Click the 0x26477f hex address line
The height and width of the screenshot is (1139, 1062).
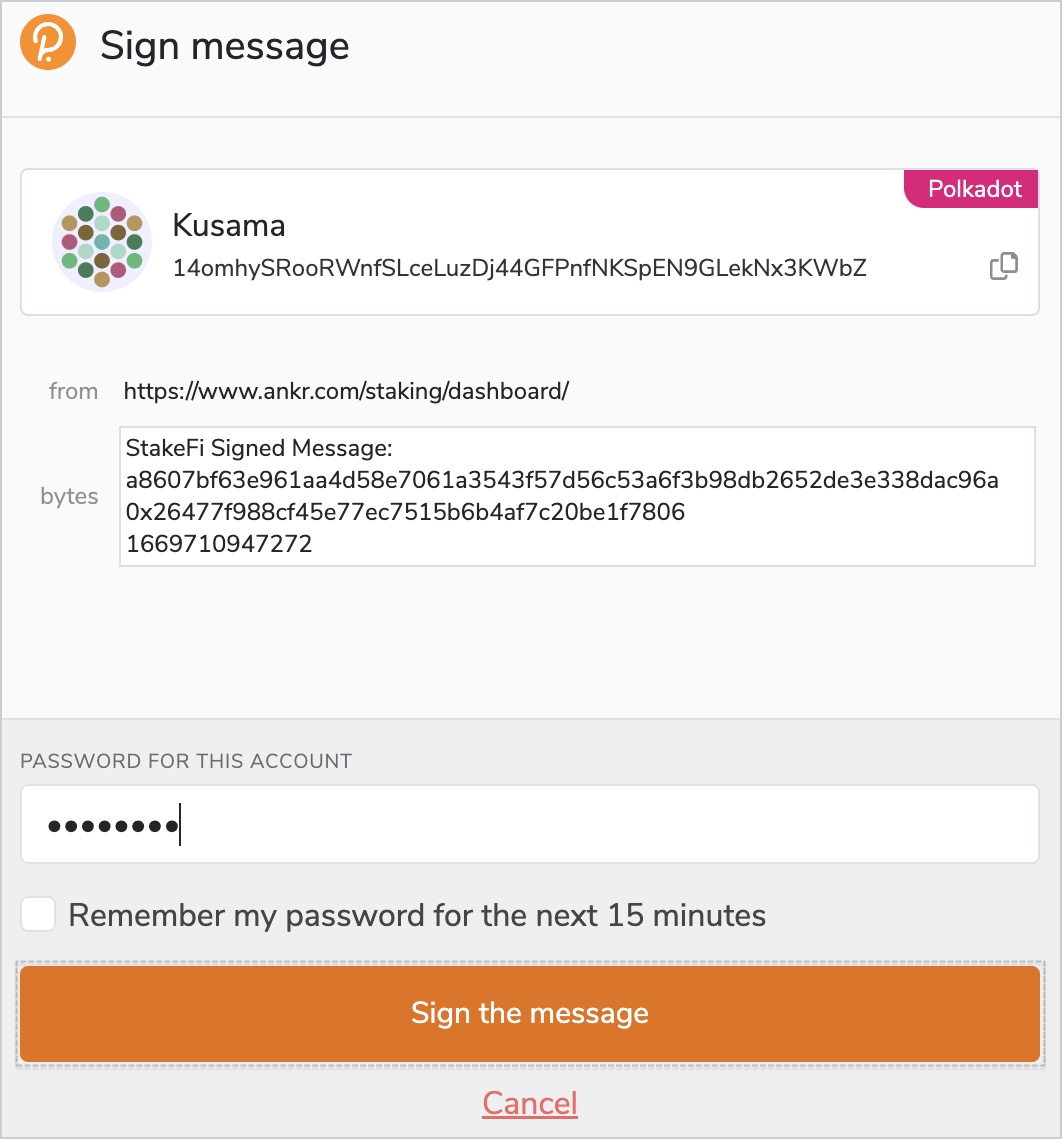point(405,512)
